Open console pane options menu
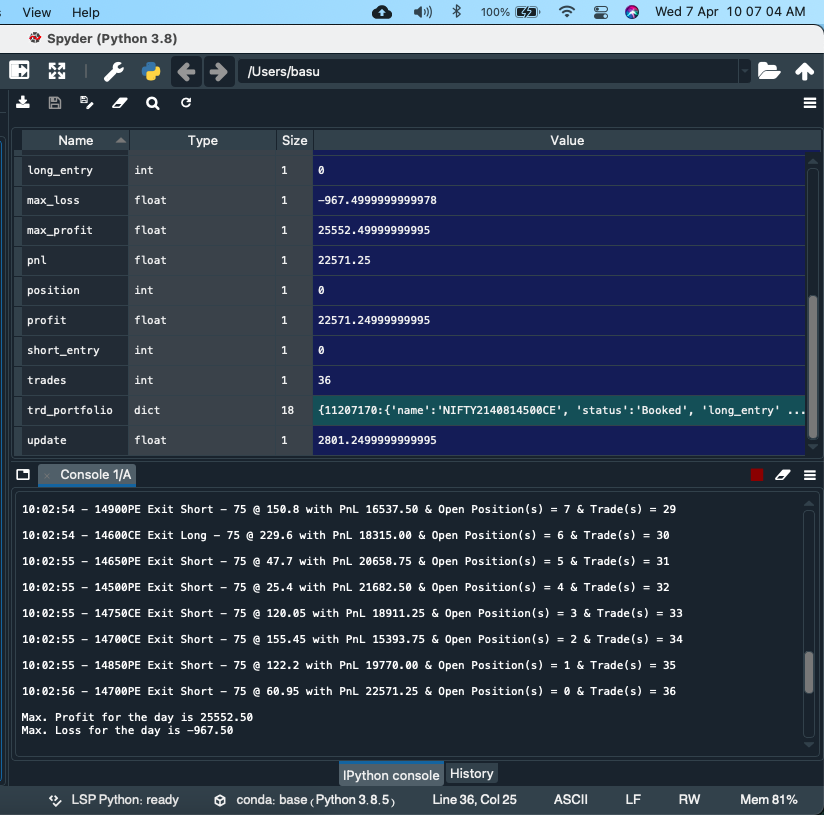Screen dimensions: 824x815 (x=810, y=475)
